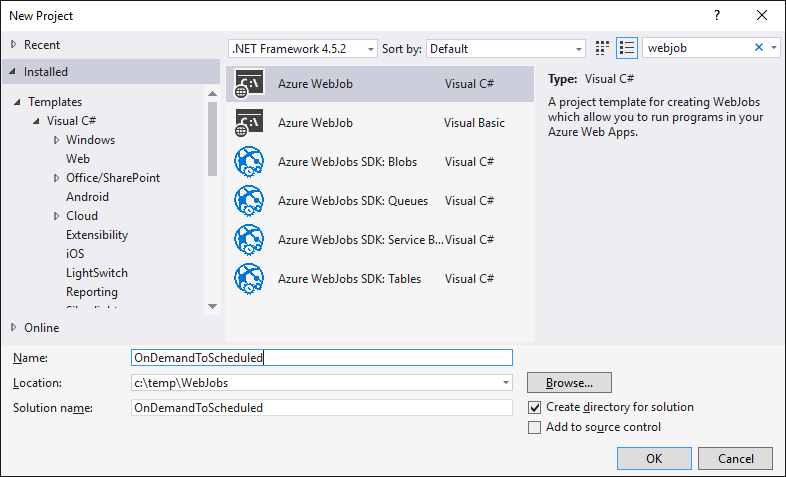Expand the Cloud tree node
The width and height of the screenshot is (786, 477).
tap(57, 216)
